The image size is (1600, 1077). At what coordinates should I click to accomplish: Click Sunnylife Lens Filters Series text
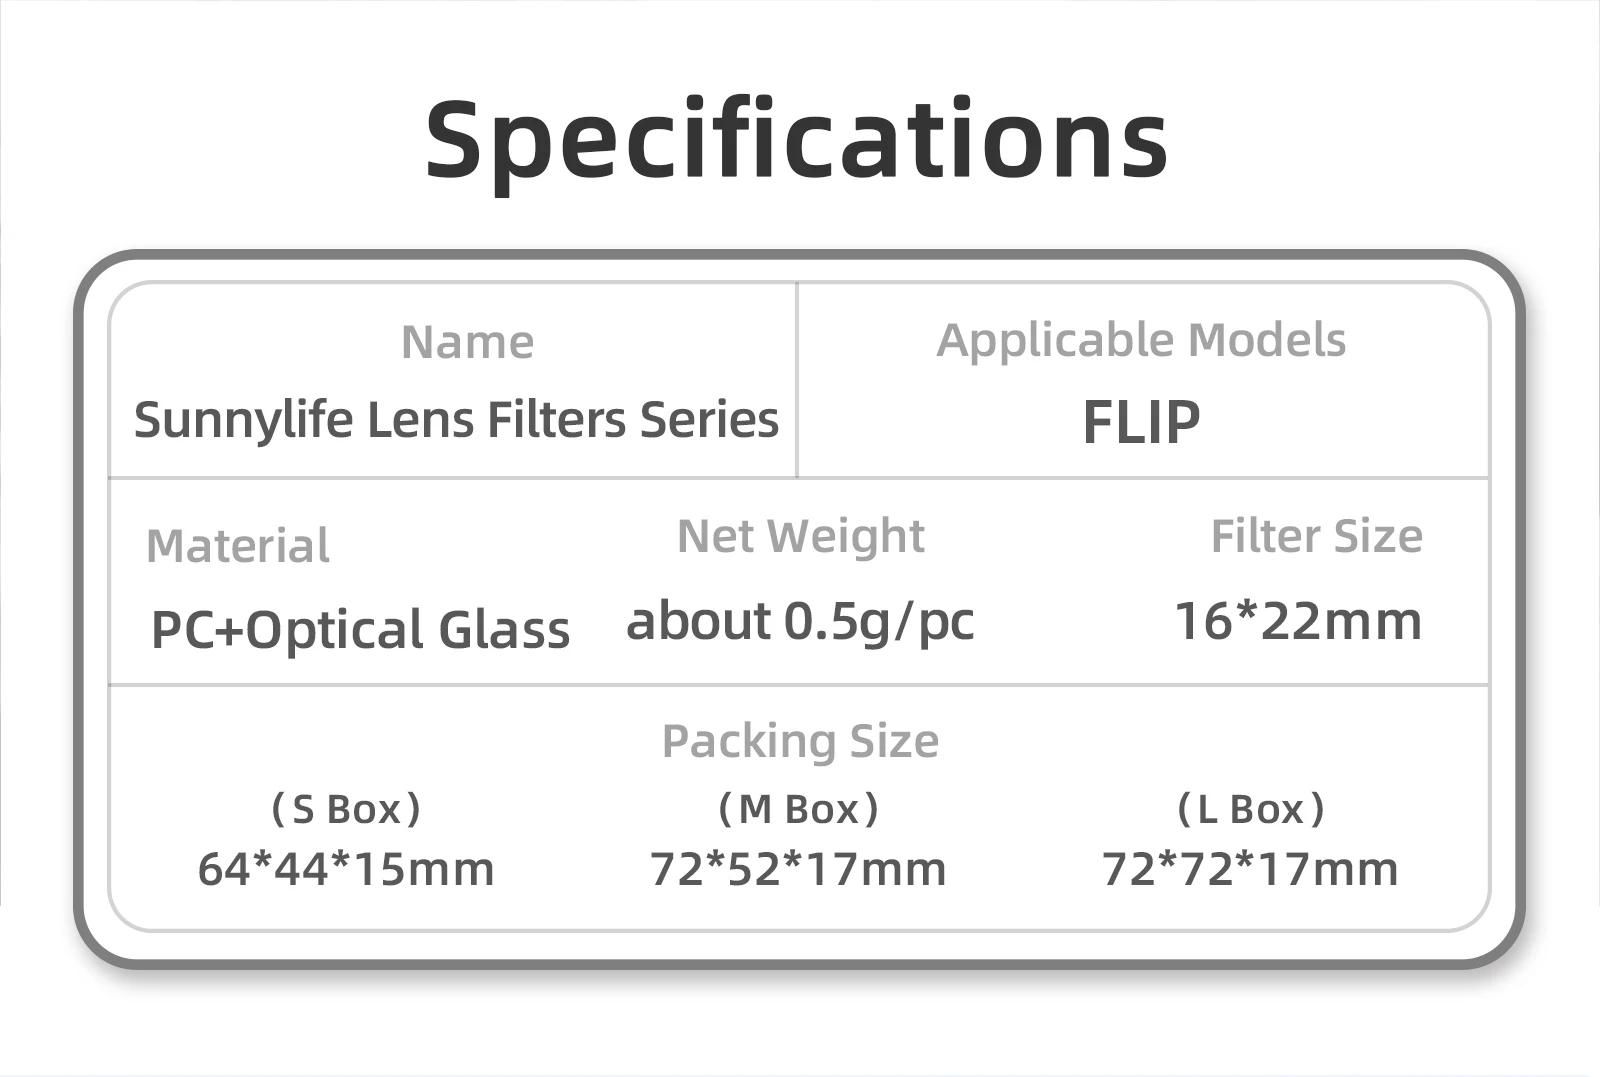456,420
